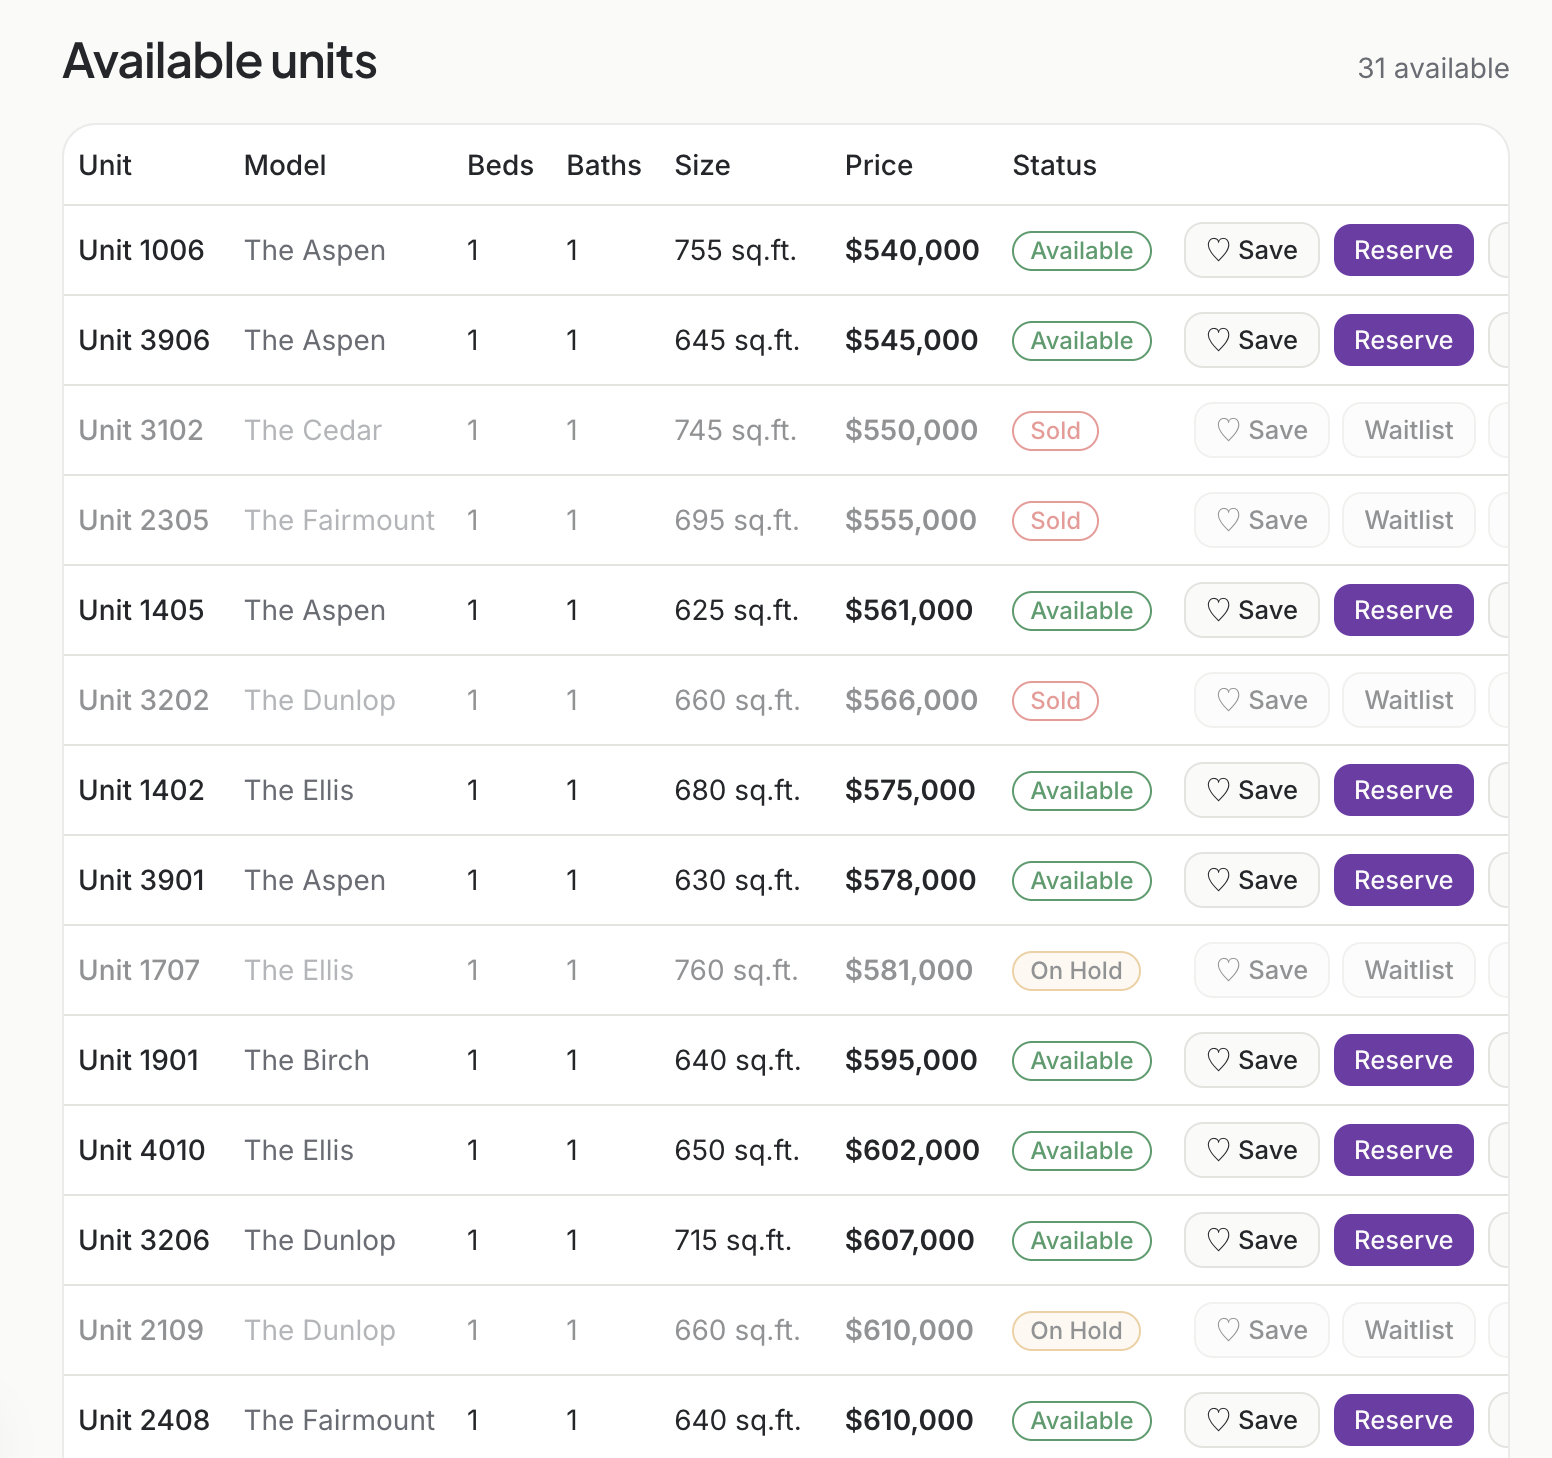This screenshot has height=1458, width=1552.
Task: Reserve Unit 1402
Action: (1403, 790)
